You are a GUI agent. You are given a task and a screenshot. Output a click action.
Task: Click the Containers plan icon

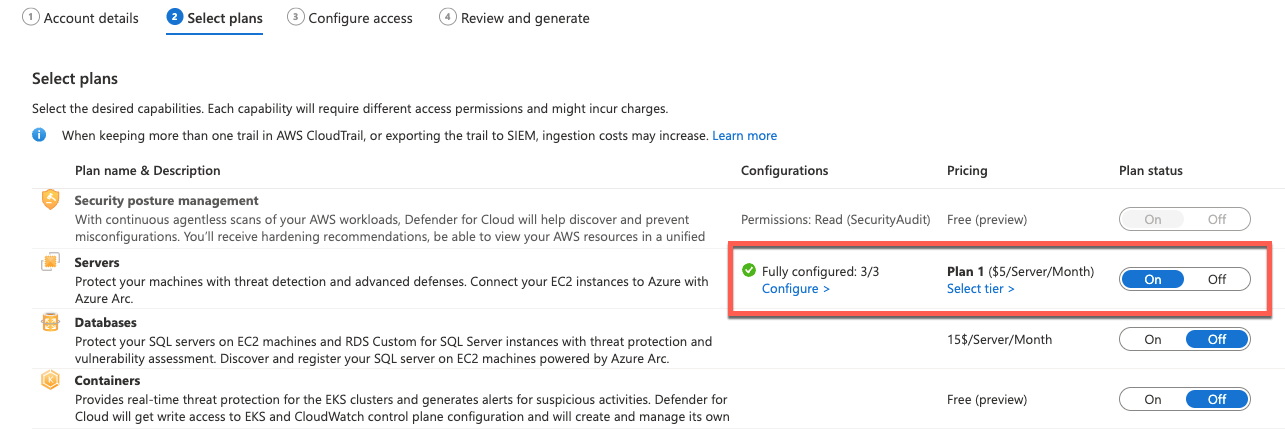click(x=50, y=381)
